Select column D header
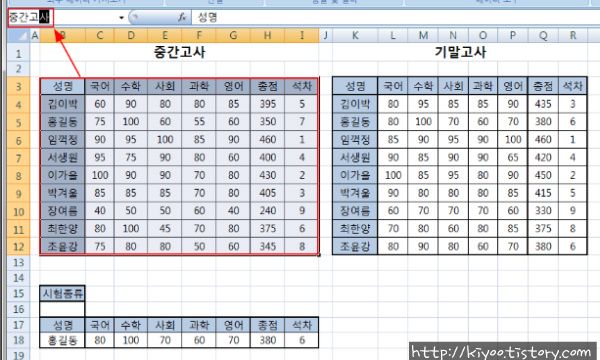 click(131, 36)
